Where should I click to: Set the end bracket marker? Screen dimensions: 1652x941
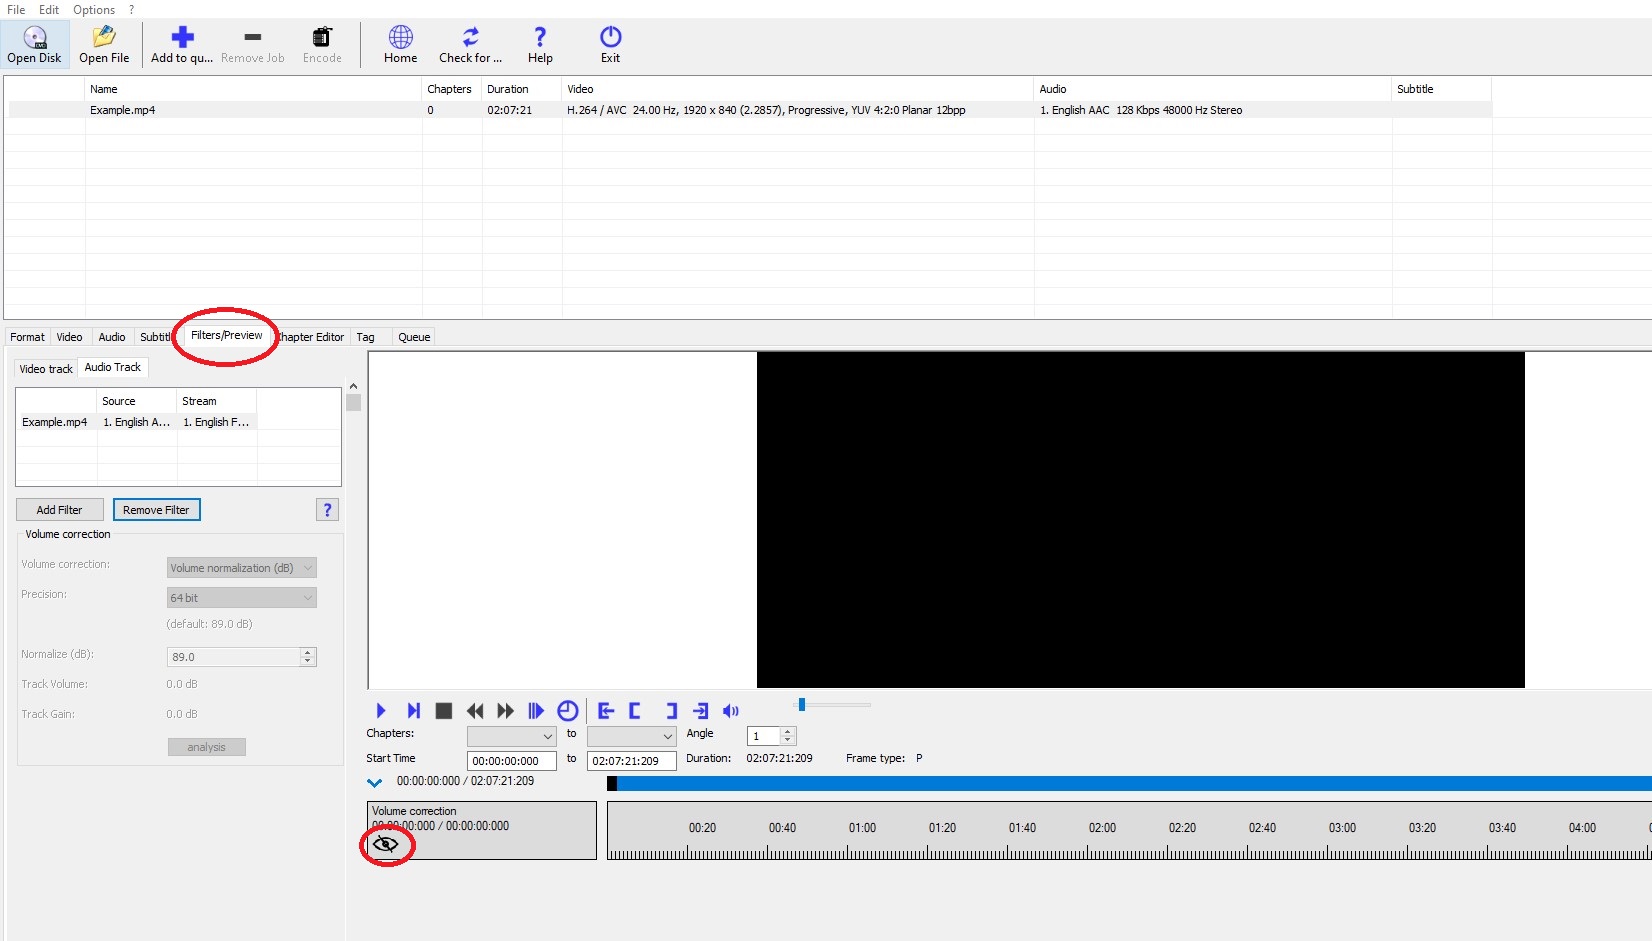point(671,711)
